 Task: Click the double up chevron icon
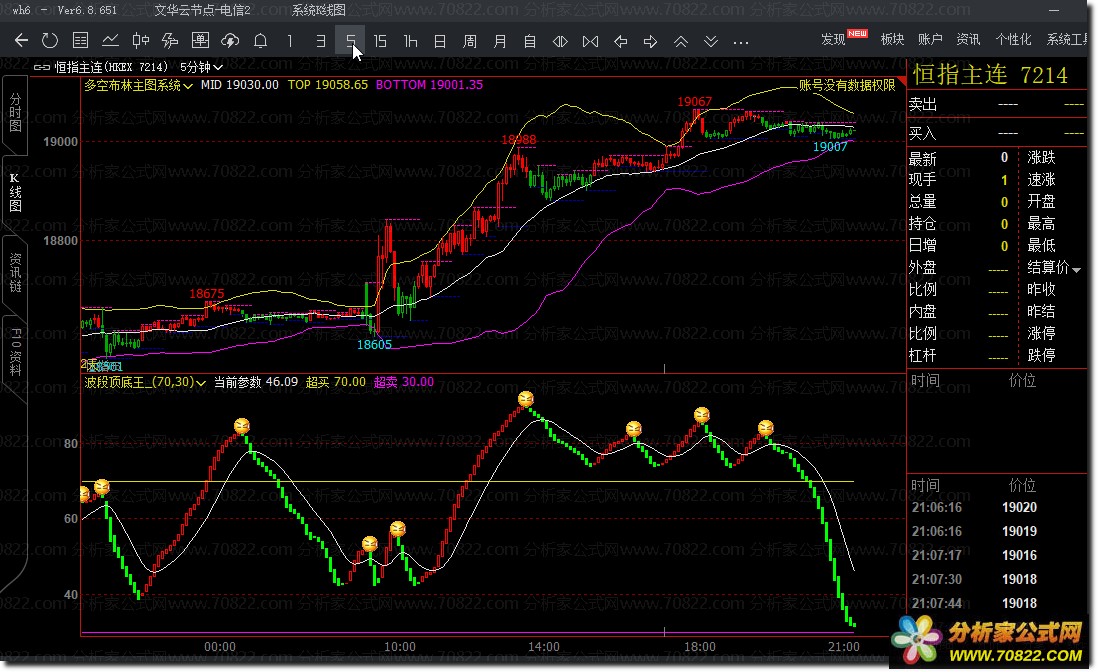681,41
